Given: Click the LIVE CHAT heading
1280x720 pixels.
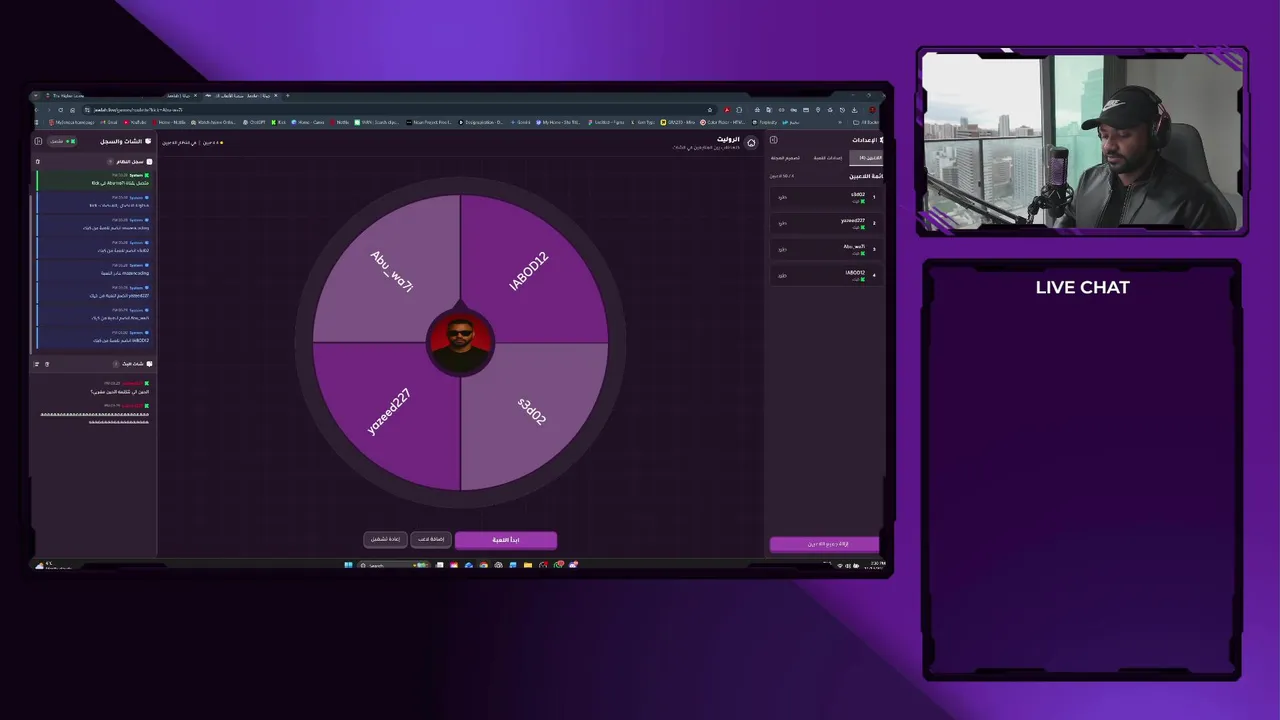Looking at the screenshot, I should pos(1082,287).
